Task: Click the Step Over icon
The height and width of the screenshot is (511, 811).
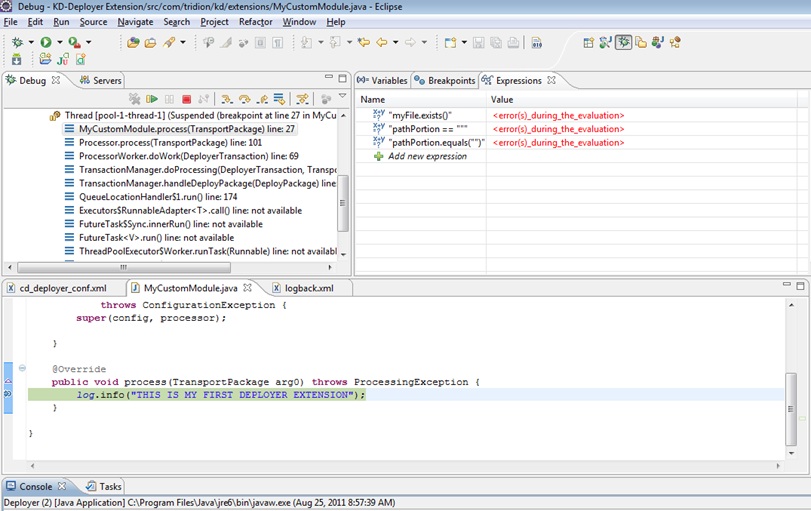Action: point(244,99)
